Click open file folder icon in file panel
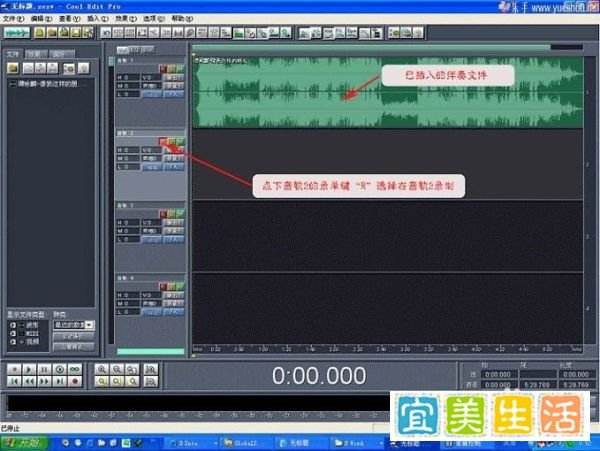 13,68
